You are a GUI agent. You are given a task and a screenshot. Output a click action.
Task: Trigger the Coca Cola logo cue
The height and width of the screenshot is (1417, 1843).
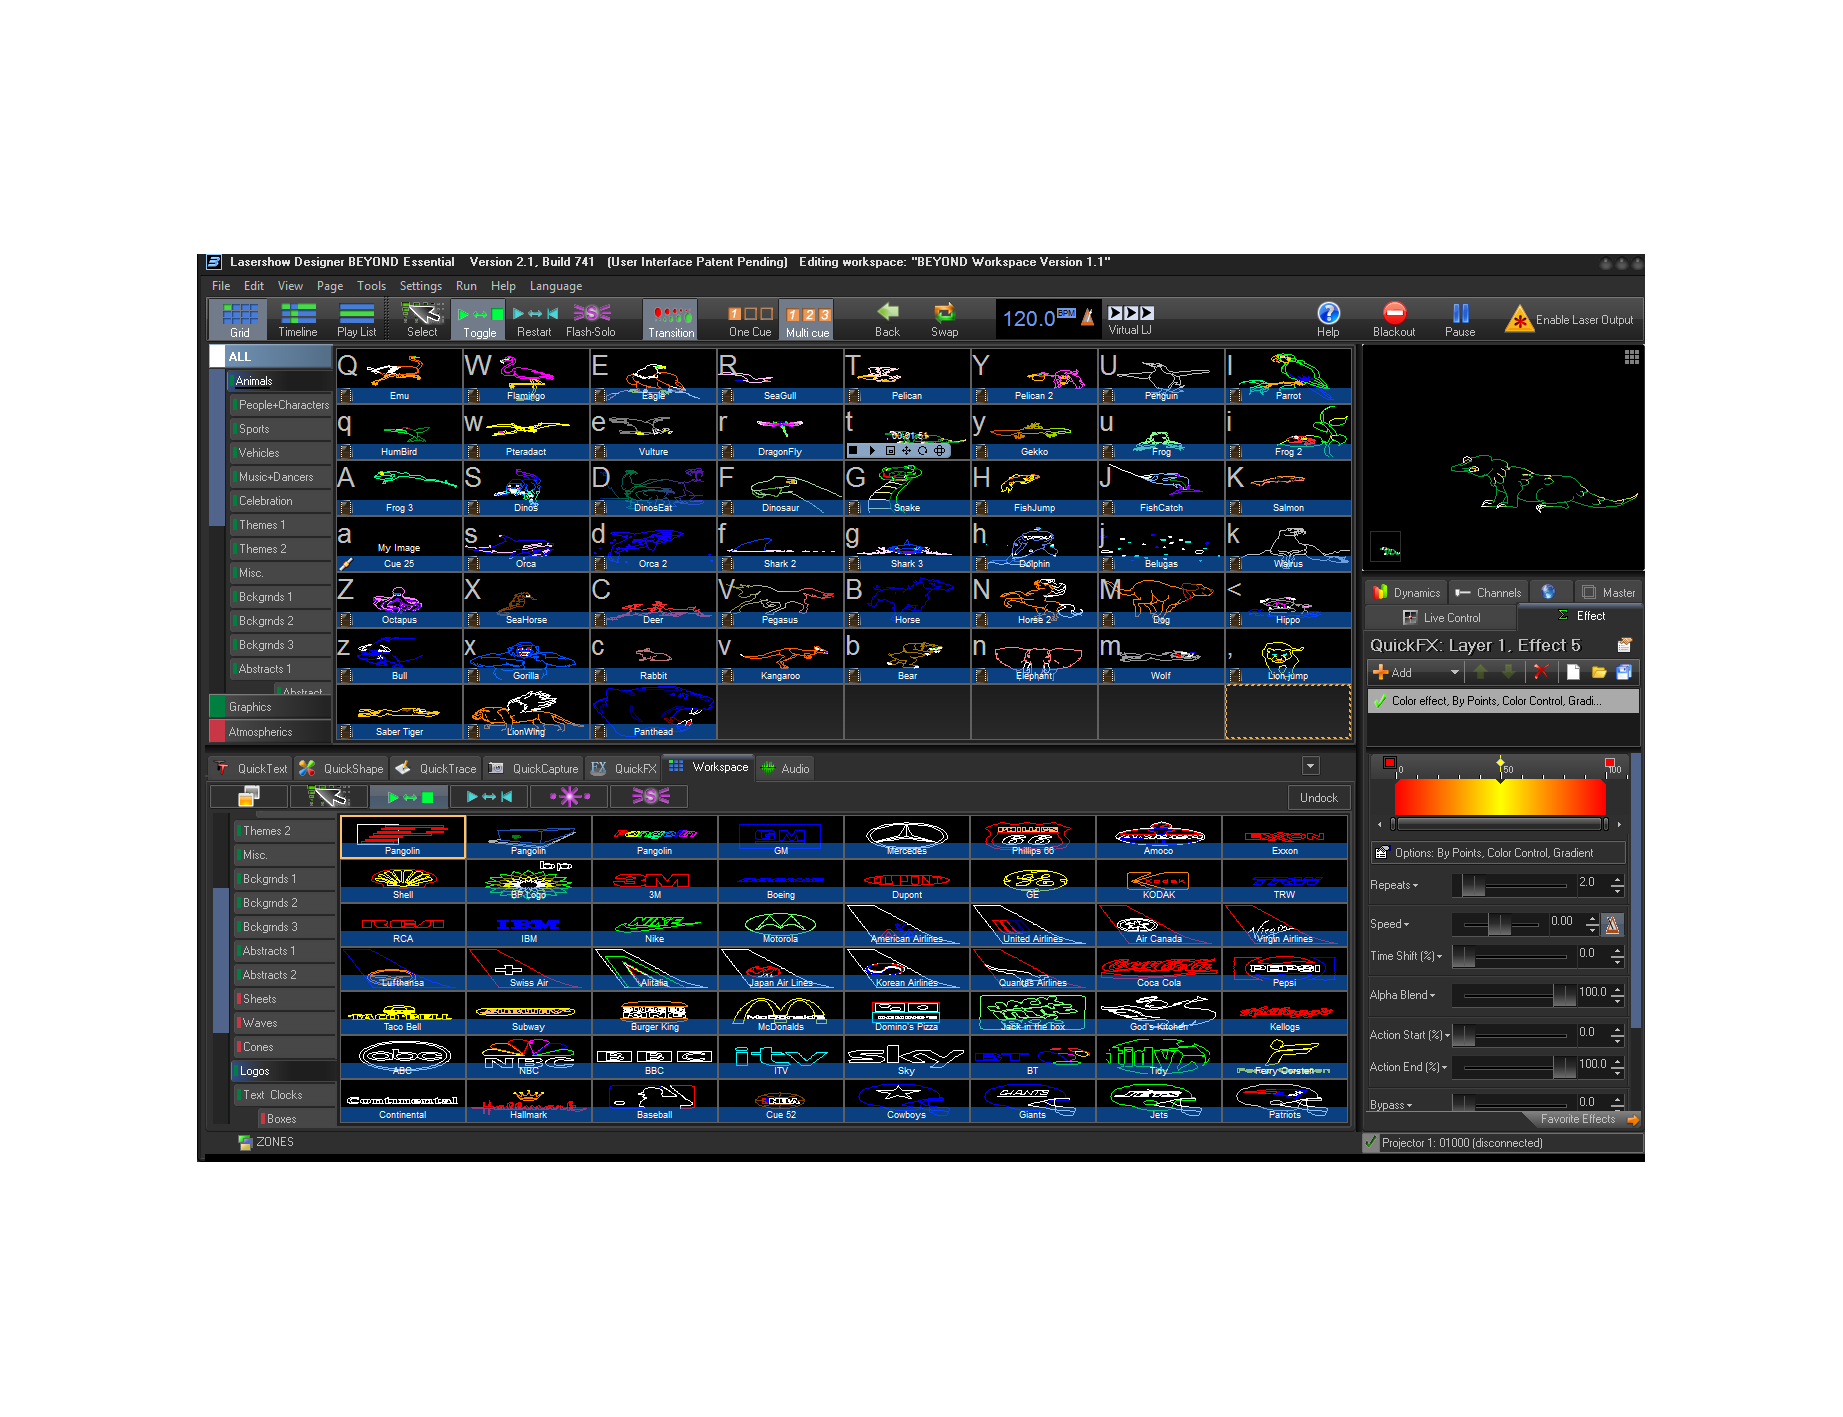click(x=1158, y=970)
